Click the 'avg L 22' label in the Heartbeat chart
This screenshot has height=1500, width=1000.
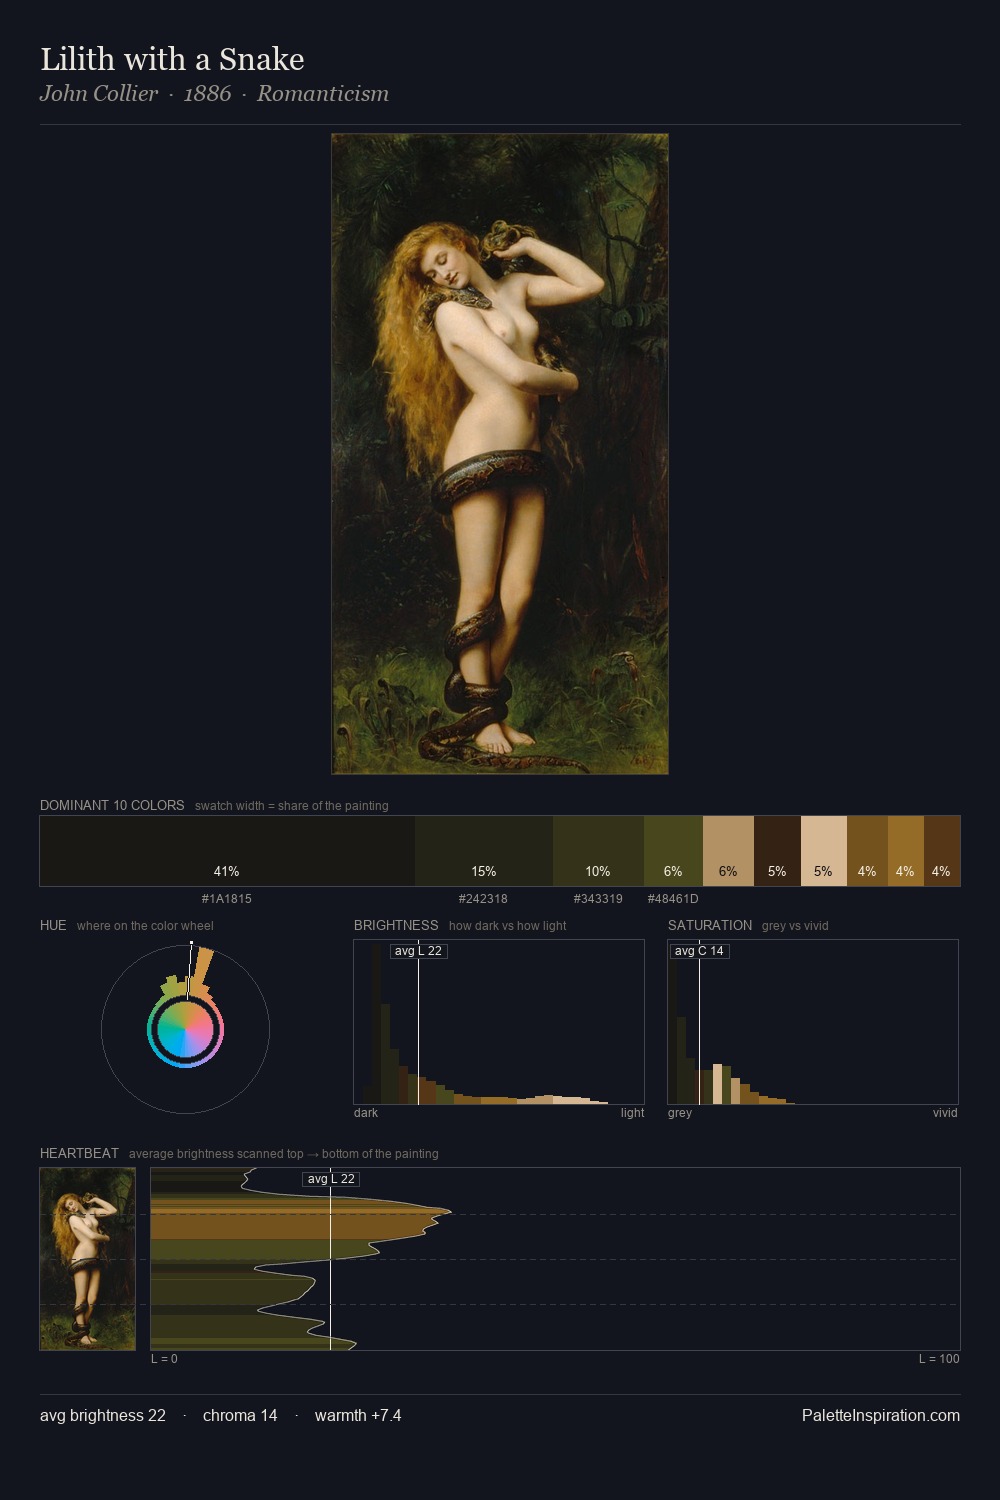pyautogui.click(x=331, y=1179)
